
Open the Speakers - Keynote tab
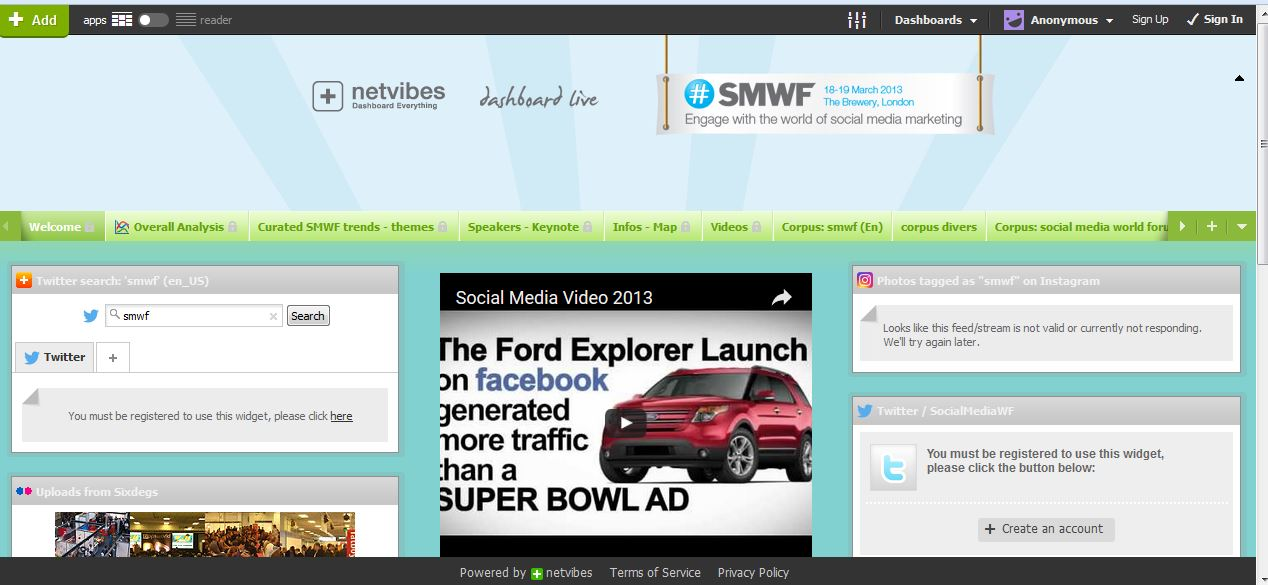530,227
